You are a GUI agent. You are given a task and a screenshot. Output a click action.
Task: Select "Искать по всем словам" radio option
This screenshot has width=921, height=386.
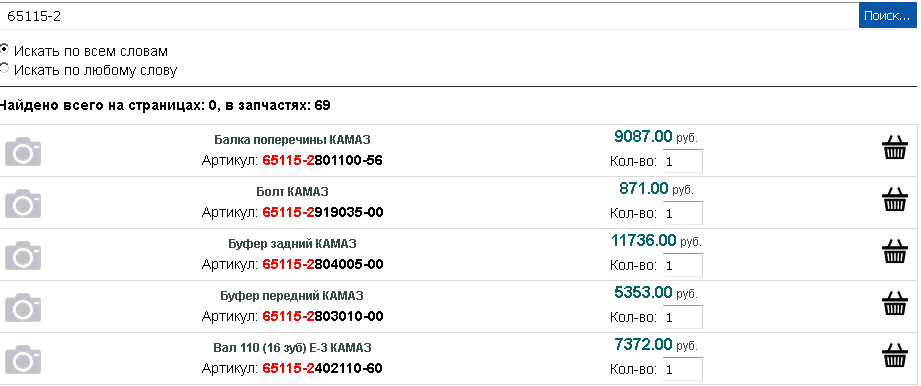pyautogui.click(x=4, y=49)
